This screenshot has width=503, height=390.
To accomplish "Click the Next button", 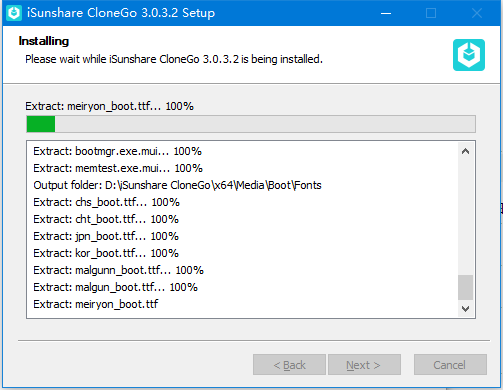I will pos(364,365).
